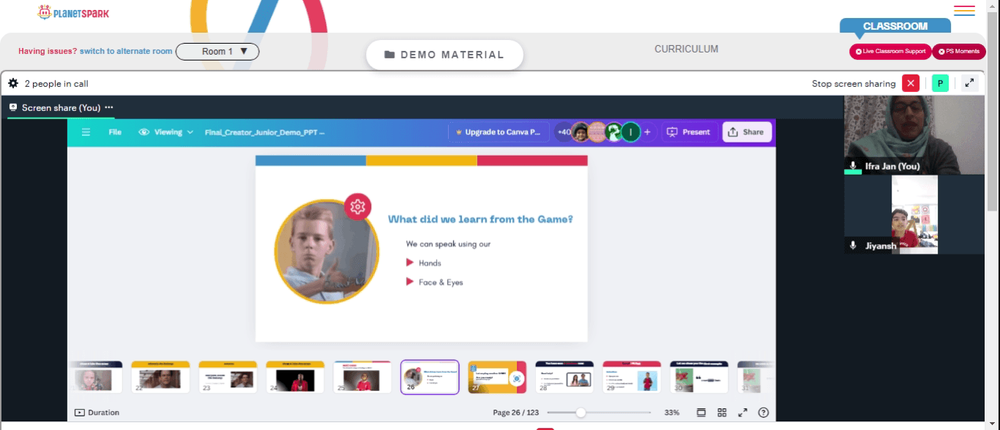This screenshot has height=430, width=1000.
Task: Click the document title Final_Creator_Junior_Demo_PPT
Action: (x=264, y=132)
